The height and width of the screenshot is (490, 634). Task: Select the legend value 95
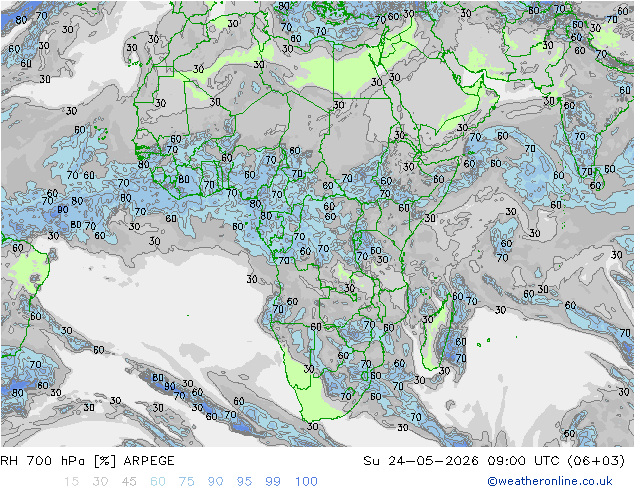tap(244, 481)
